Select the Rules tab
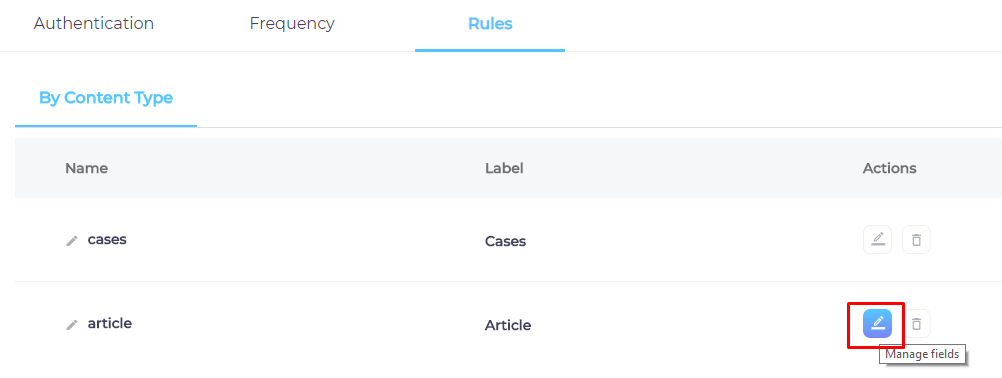 pyautogui.click(x=490, y=24)
